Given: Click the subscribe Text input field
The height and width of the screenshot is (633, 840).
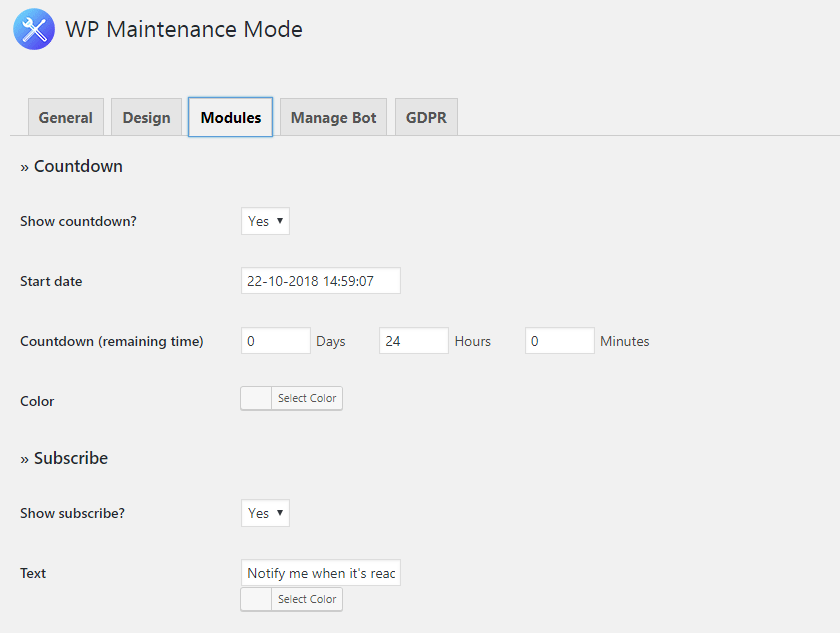Looking at the screenshot, I should pos(320,573).
